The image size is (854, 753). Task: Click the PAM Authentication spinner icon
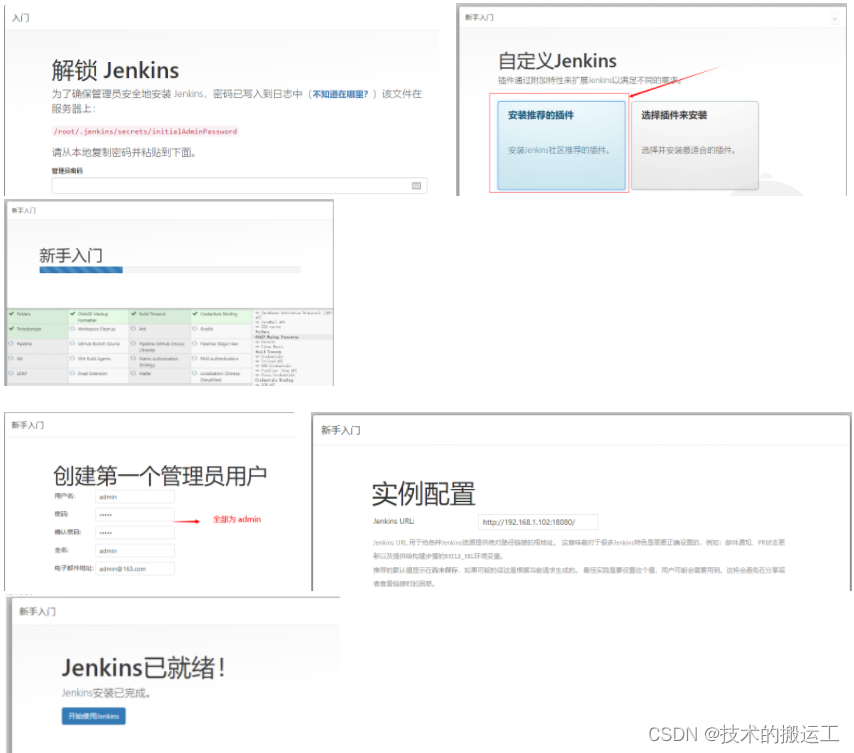click(x=194, y=358)
